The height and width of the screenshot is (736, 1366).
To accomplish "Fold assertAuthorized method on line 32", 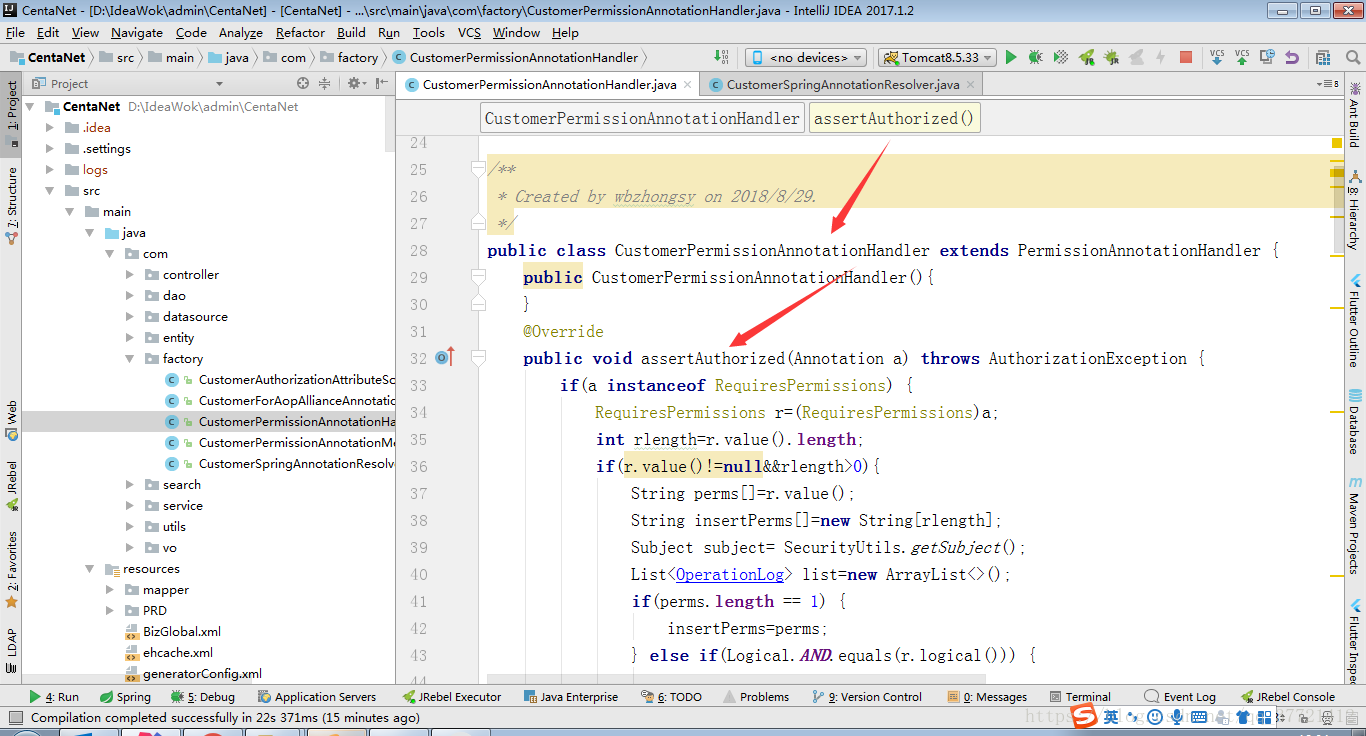I will [478, 357].
